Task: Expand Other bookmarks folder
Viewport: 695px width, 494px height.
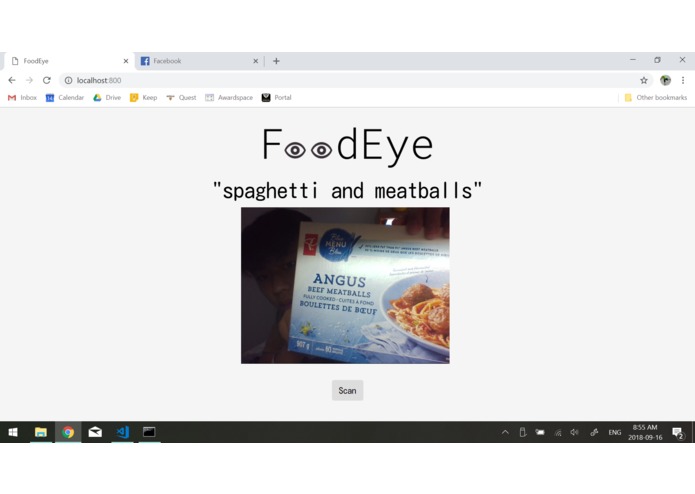Action: coord(656,97)
